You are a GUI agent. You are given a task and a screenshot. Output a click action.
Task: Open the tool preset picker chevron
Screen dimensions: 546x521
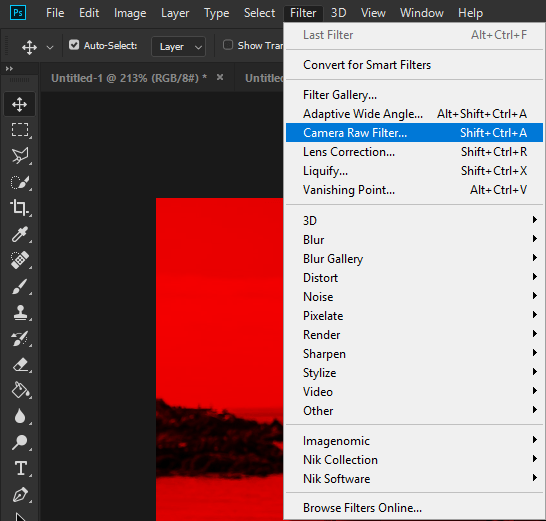click(x=50, y=47)
